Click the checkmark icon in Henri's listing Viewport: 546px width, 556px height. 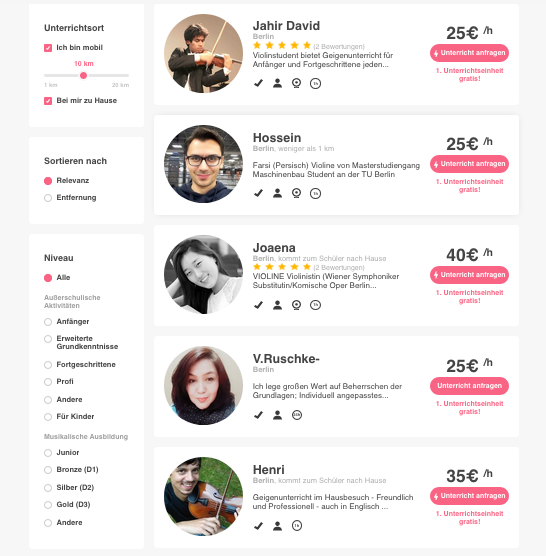click(x=258, y=526)
